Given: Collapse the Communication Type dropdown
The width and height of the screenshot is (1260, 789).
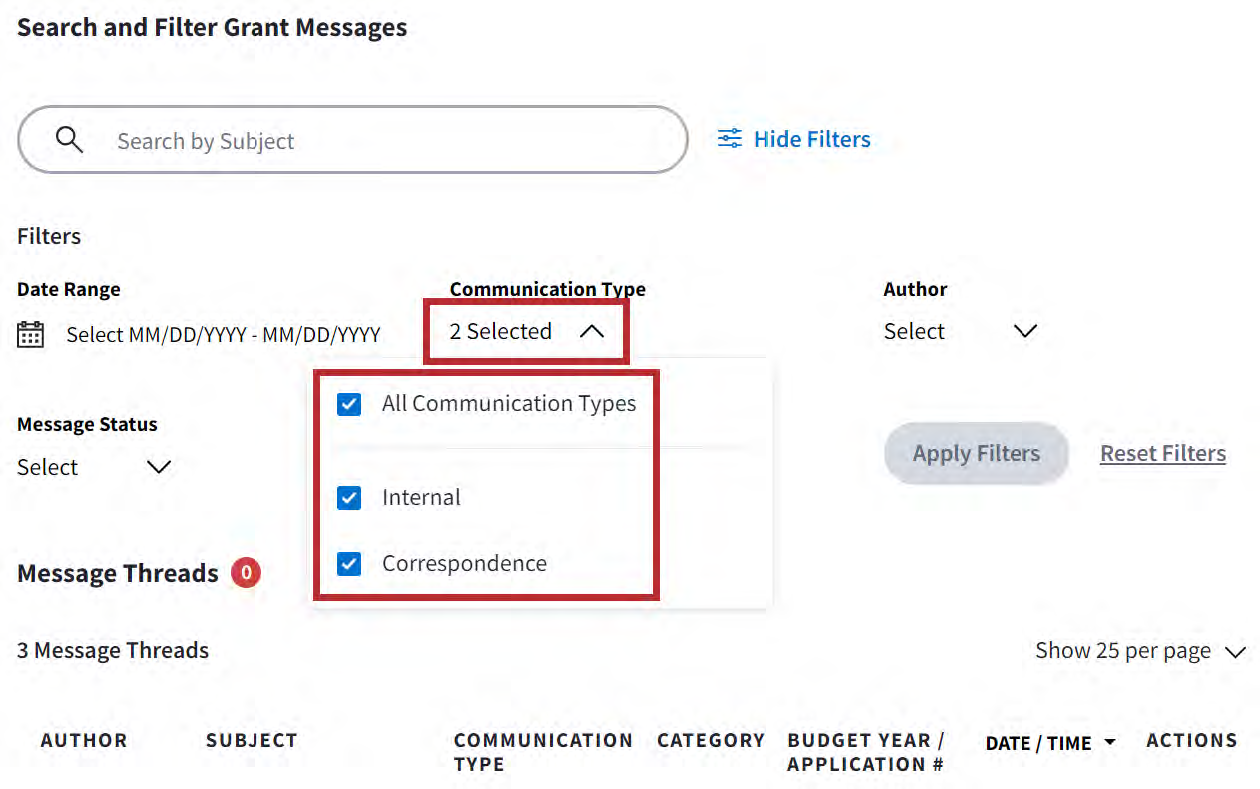Looking at the screenshot, I should tap(591, 332).
